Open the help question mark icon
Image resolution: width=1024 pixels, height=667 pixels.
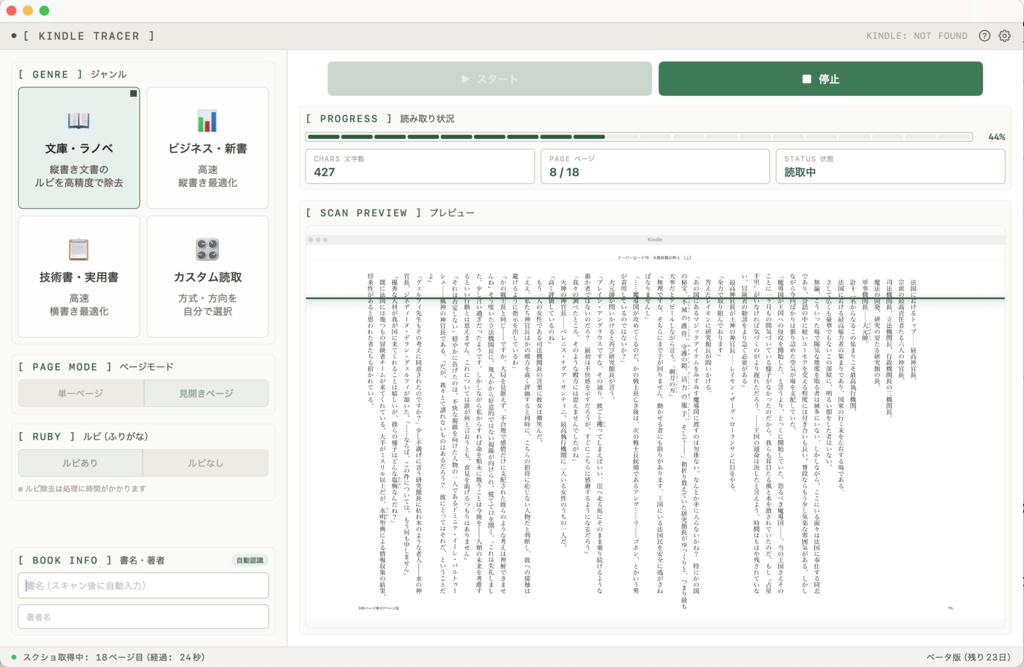pos(984,36)
